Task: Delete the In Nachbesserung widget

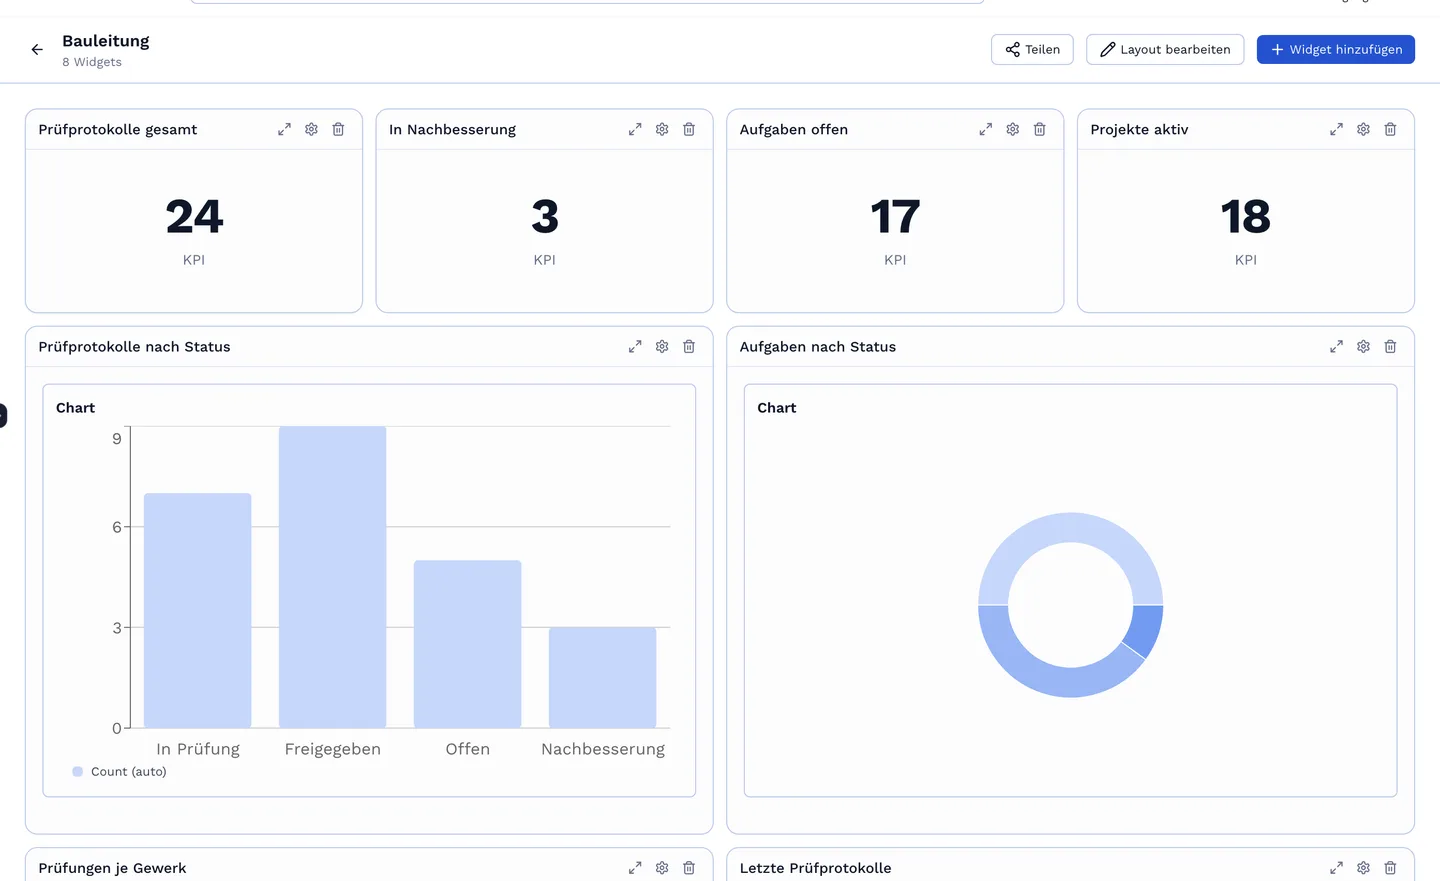Action: [689, 129]
